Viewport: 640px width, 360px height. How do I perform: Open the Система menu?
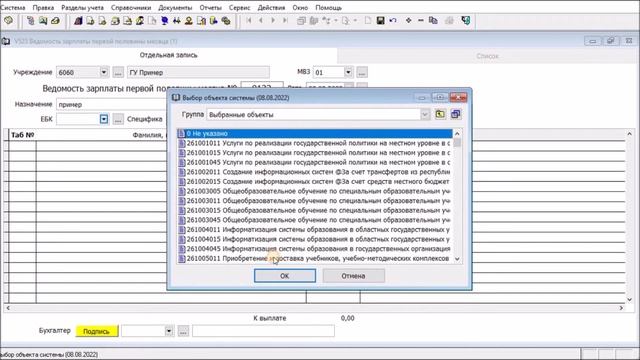tap(12, 7)
